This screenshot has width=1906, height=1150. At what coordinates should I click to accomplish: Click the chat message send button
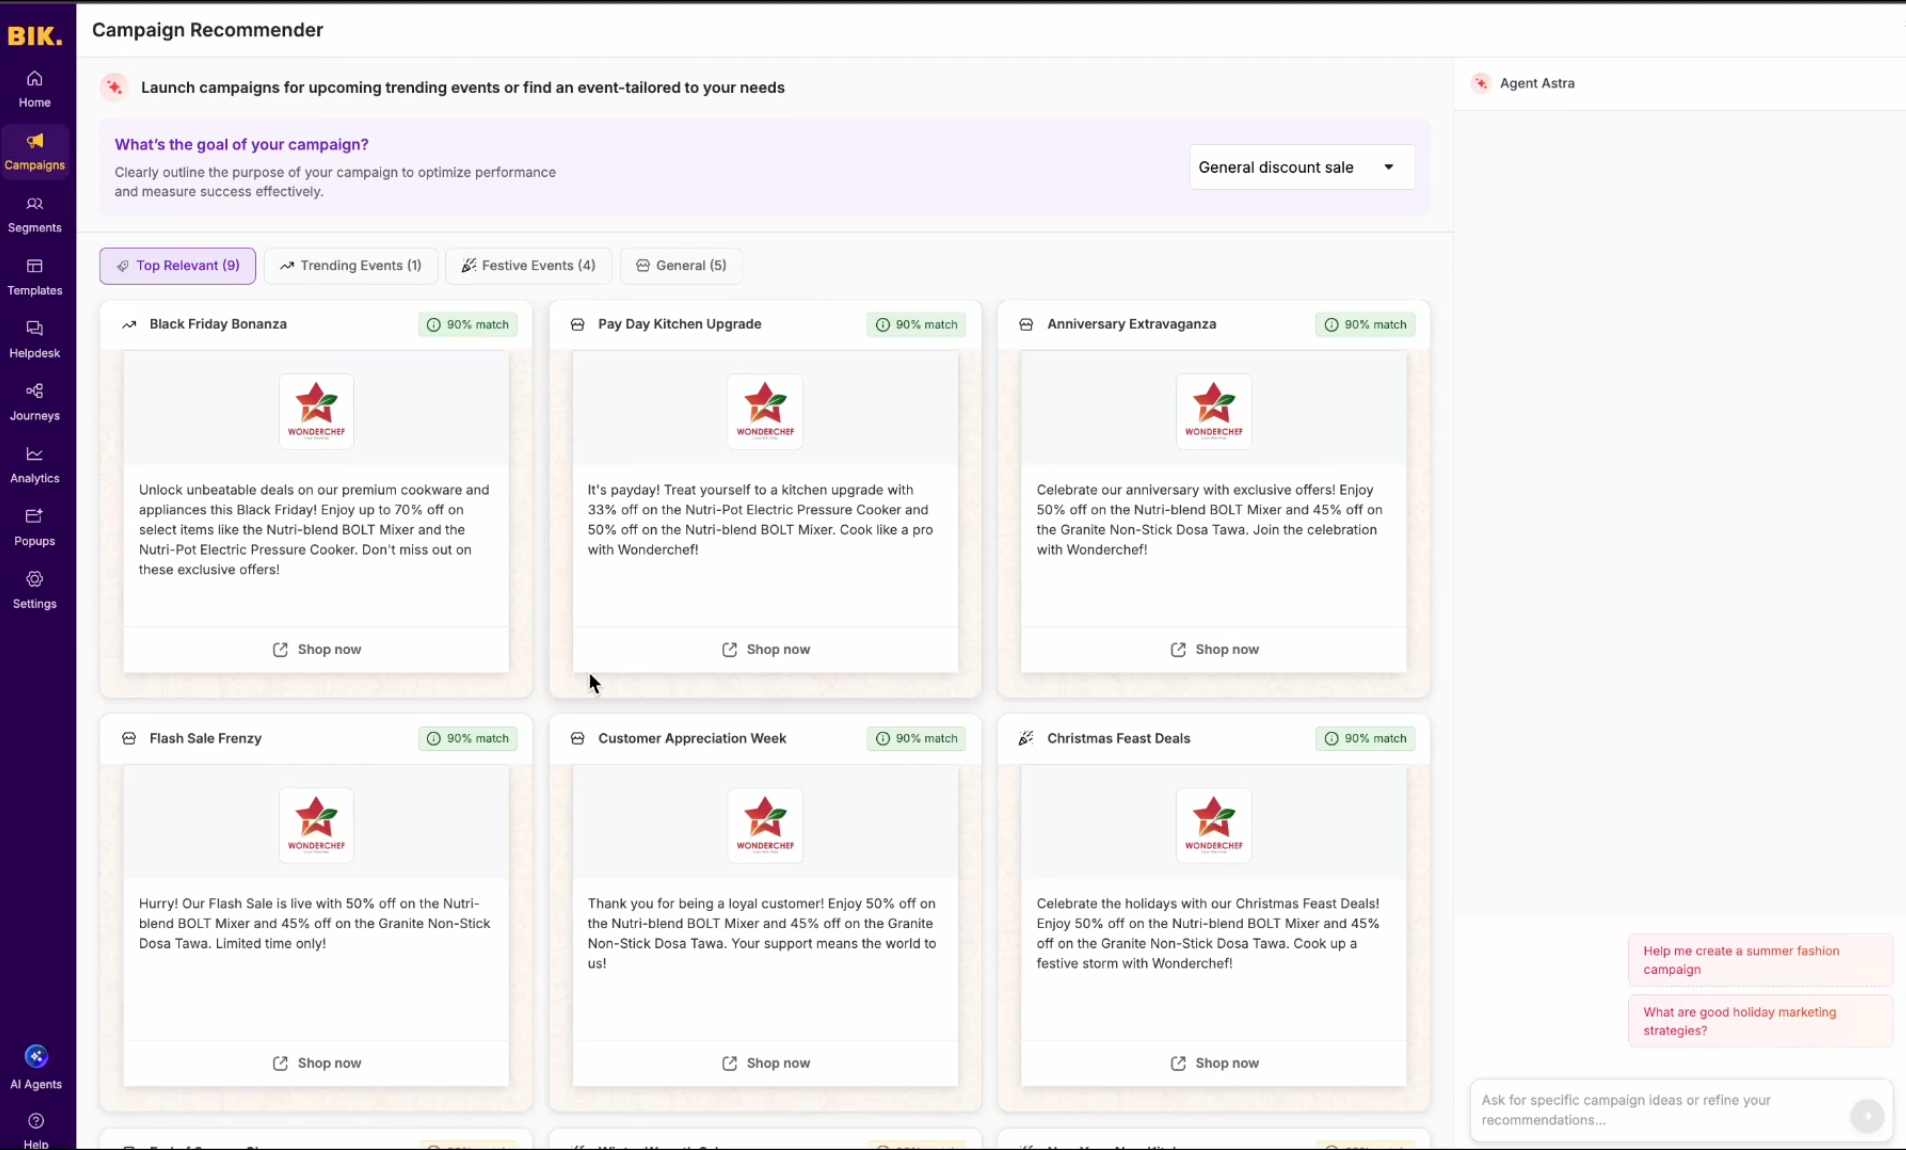tap(1868, 1116)
